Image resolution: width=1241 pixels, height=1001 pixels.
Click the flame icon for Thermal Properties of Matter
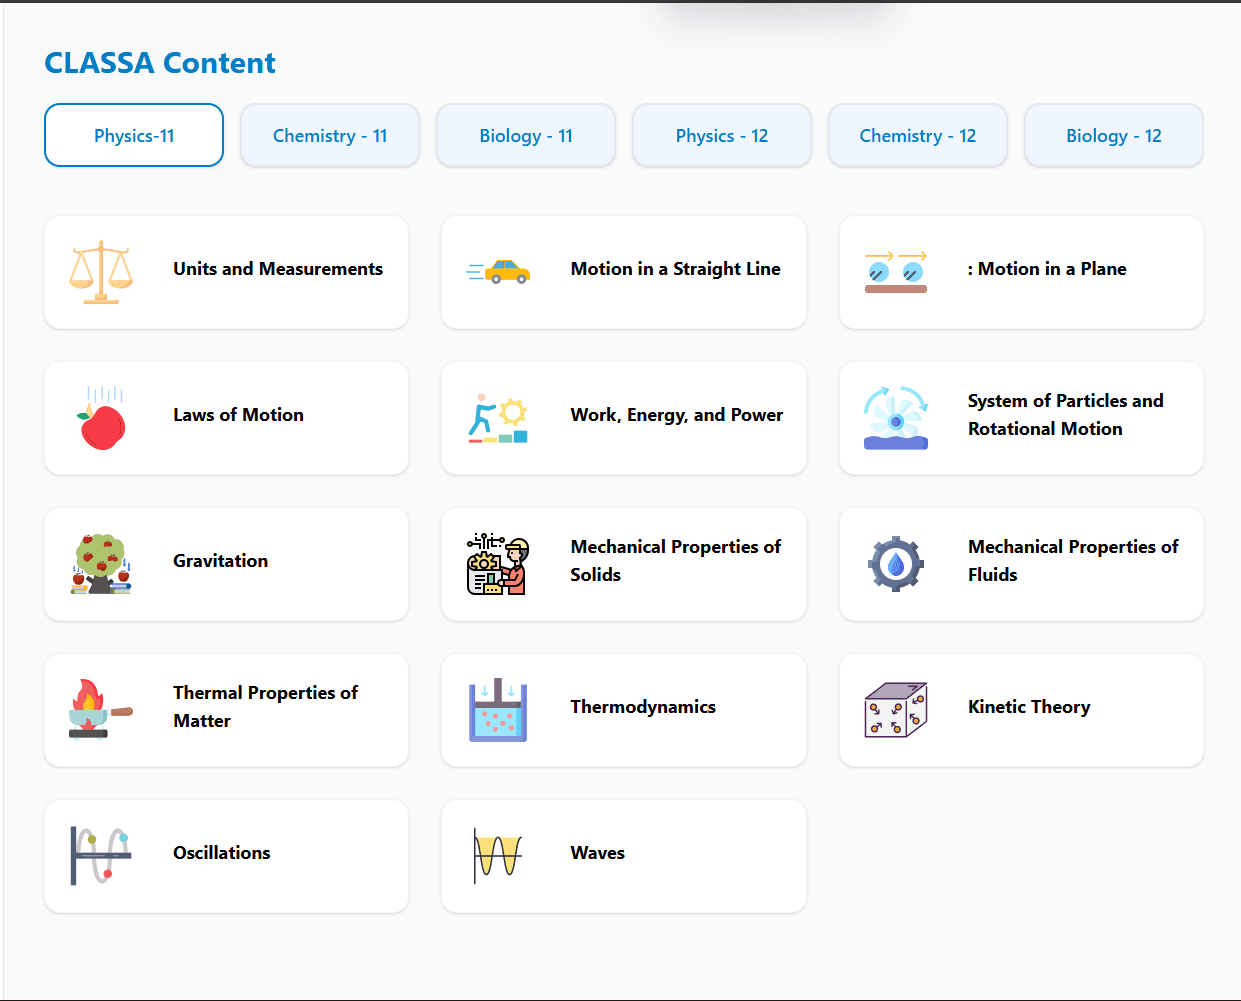pos(100,708)
